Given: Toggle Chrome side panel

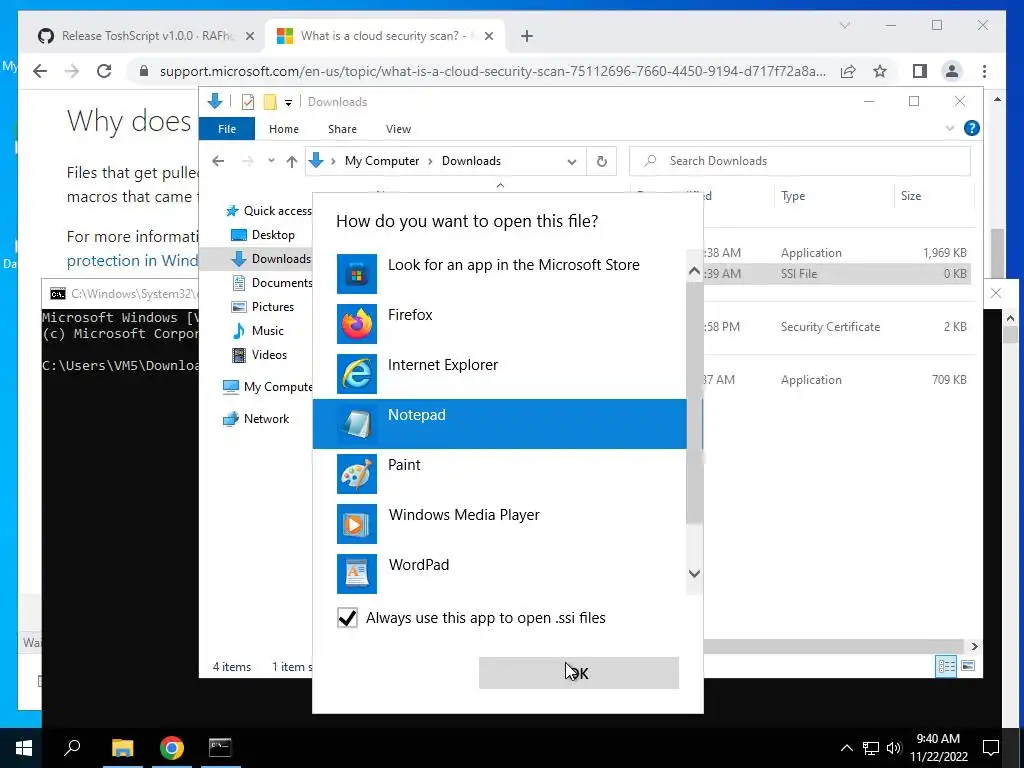Looking at the screenshot, I should coord(920,71).
